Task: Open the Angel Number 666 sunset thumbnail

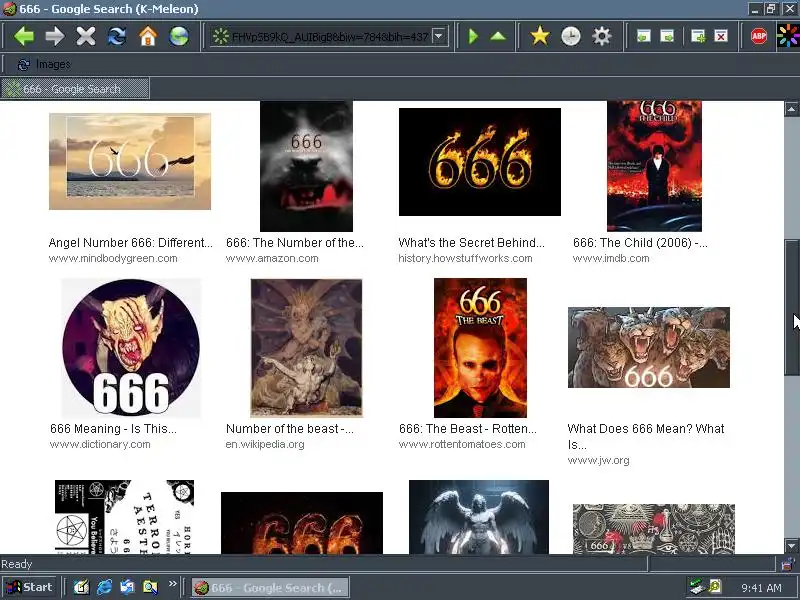Action: coord(130,161)
